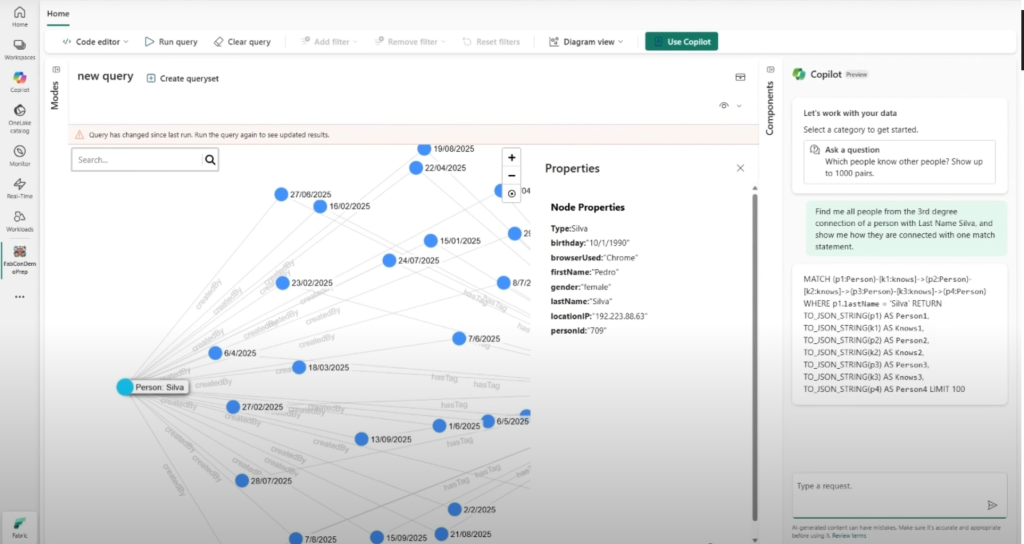Select the 6/4/2025 graph node
1024x544 pixels.
(x=215, y=353)
